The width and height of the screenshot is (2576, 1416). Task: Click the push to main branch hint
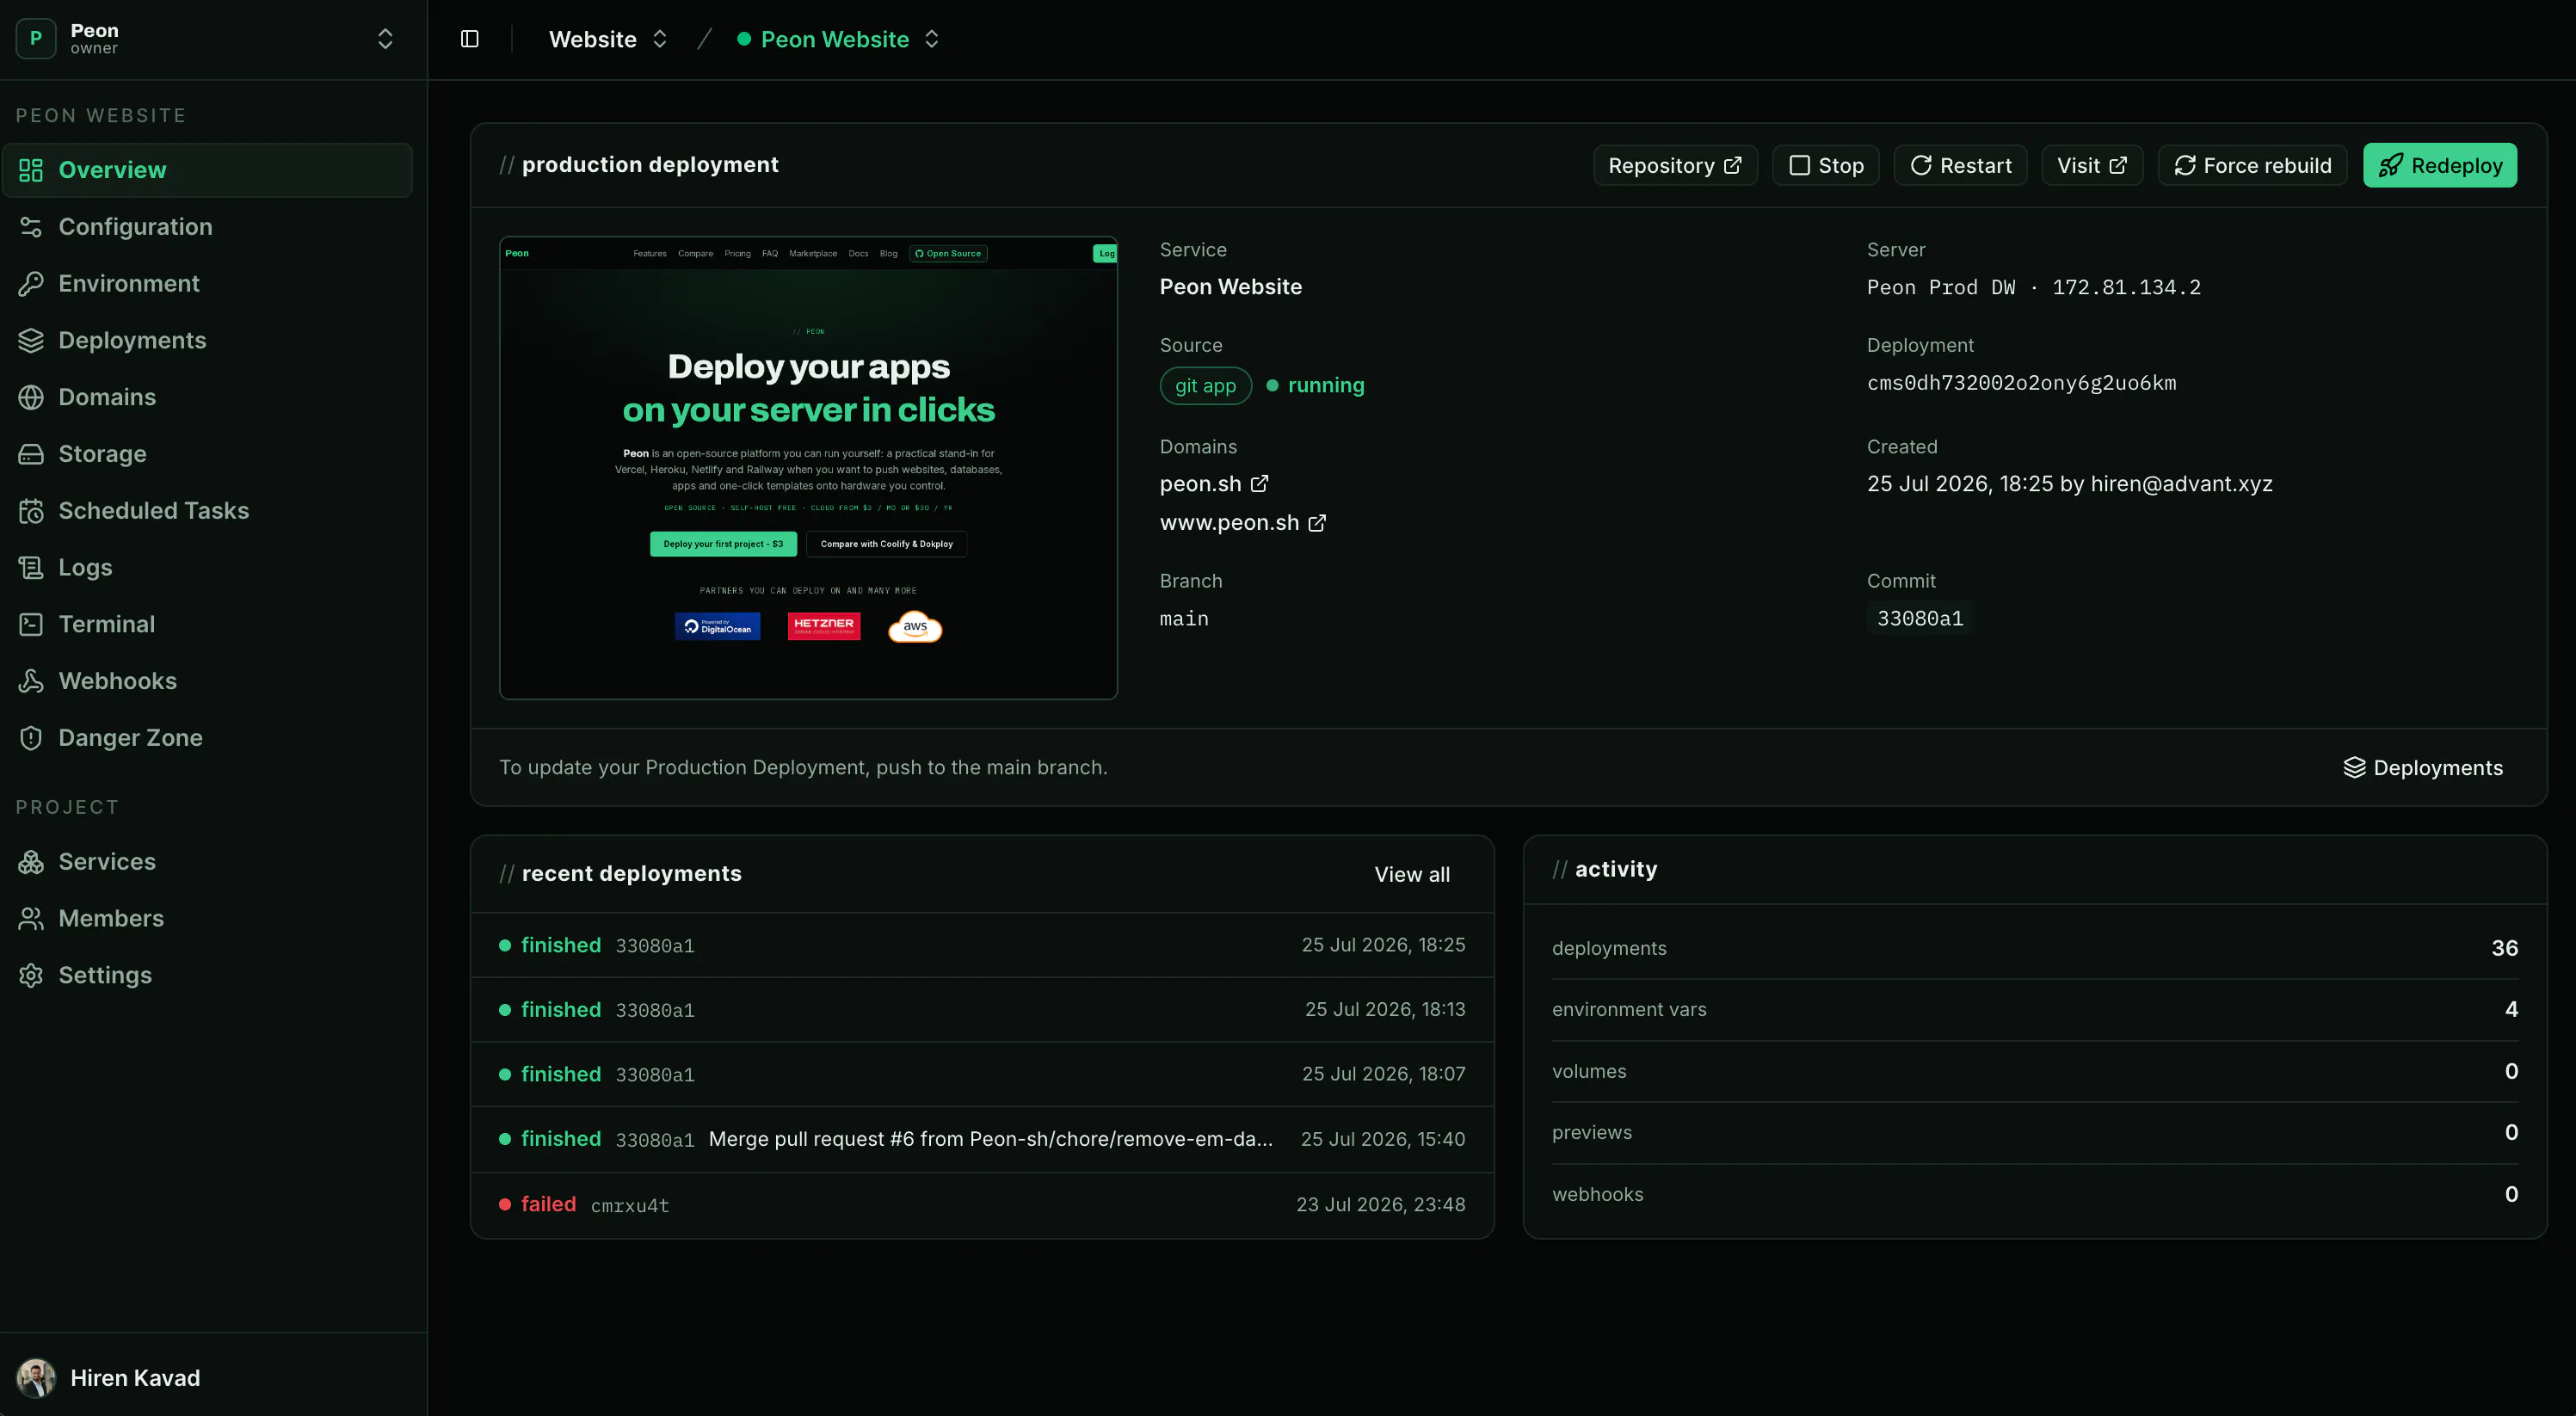tap(803, 768)
